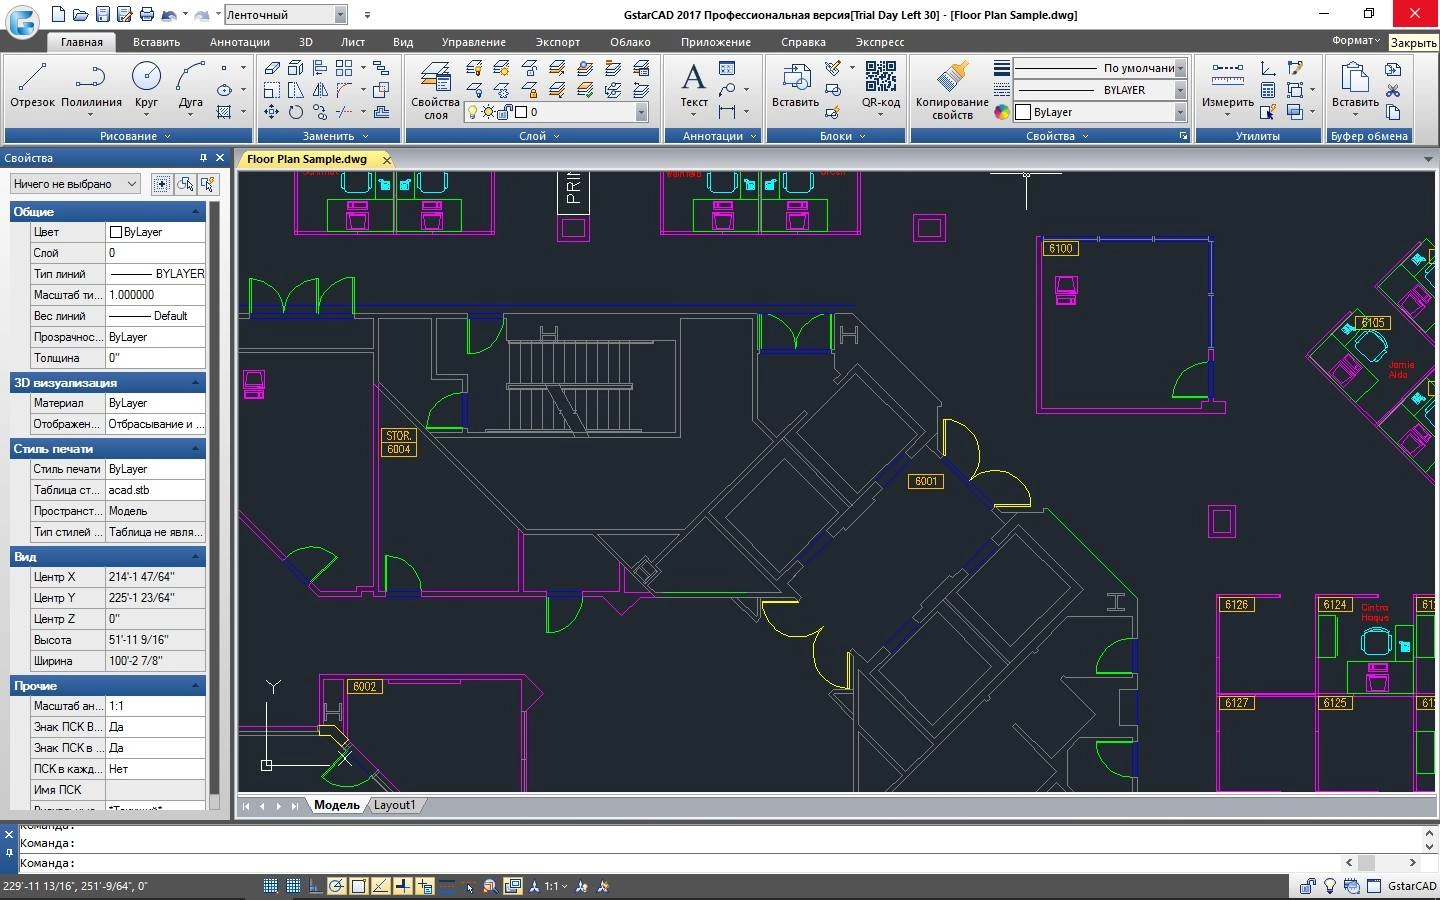Select the move tool with four arrows
1440x900 pixels.
(x=271, y=112)
